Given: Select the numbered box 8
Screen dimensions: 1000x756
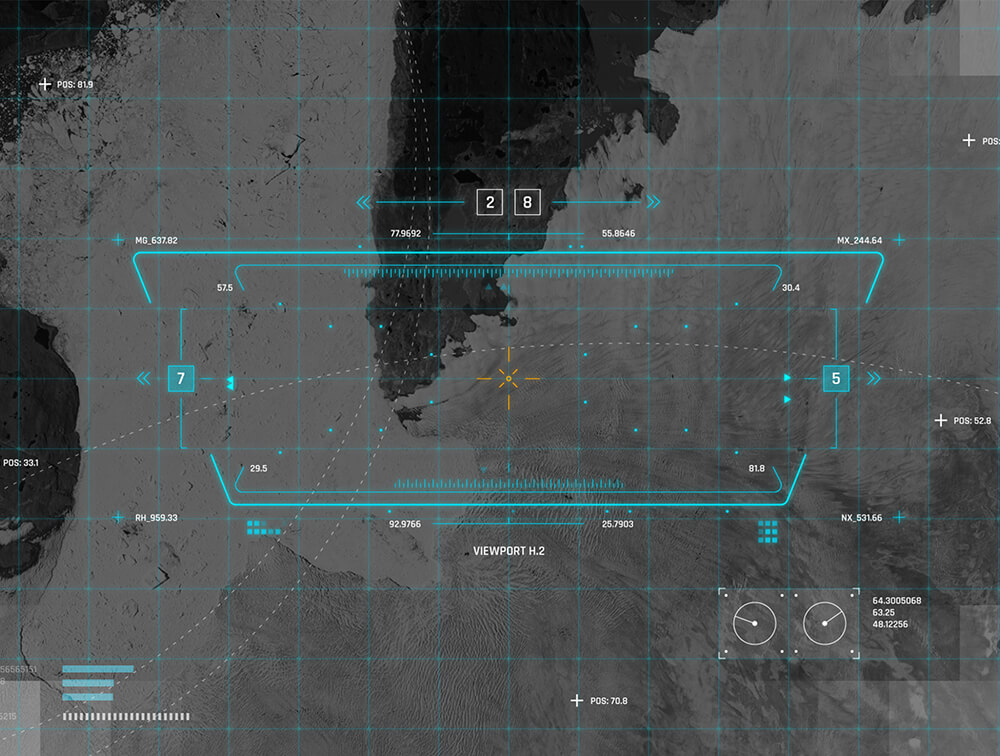Looking at the screenshot, I should click(x=528, y=203).
